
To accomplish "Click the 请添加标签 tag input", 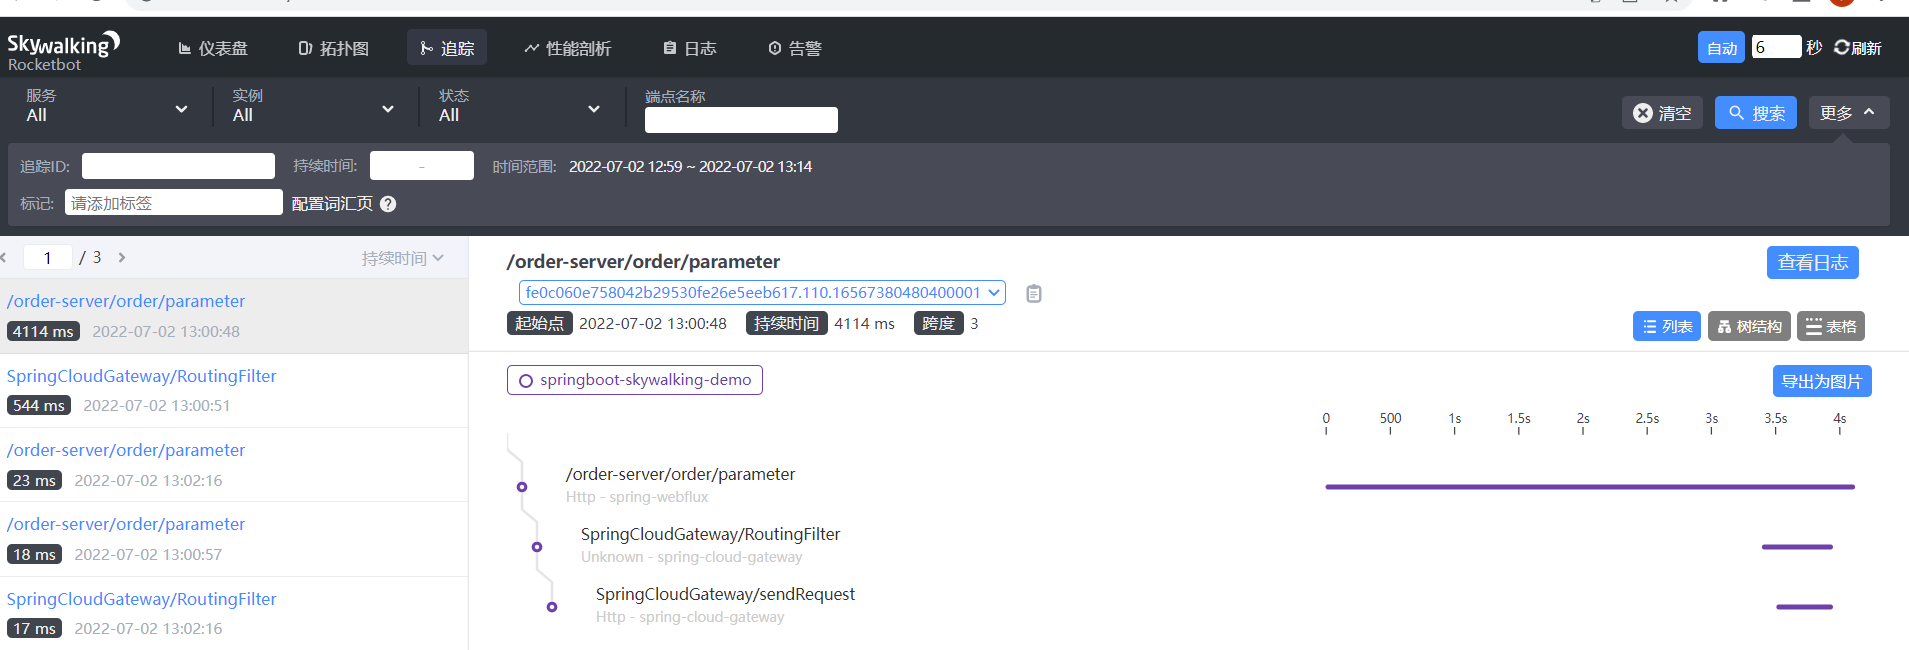I will click(x=174, y=203).
